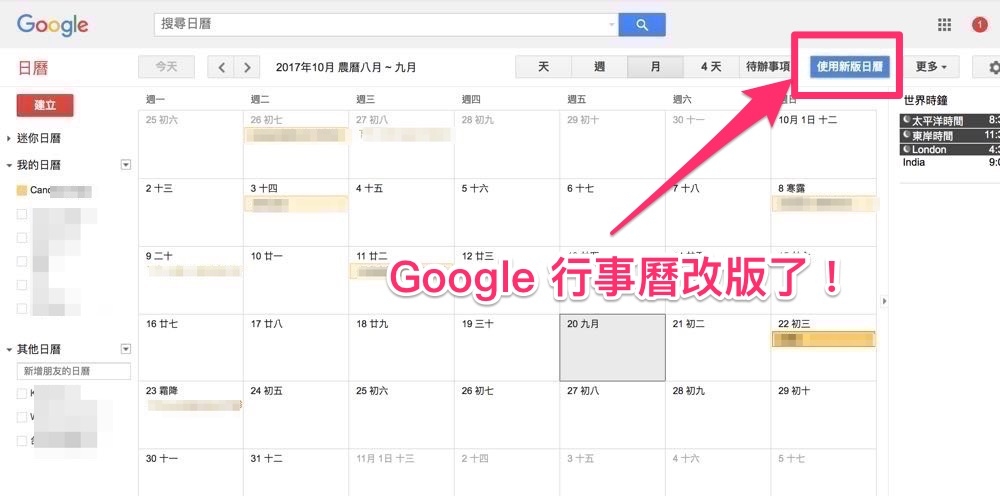The image size is (1000, 496).
Task: Switch to 週 view
Action: click(599, 67)
